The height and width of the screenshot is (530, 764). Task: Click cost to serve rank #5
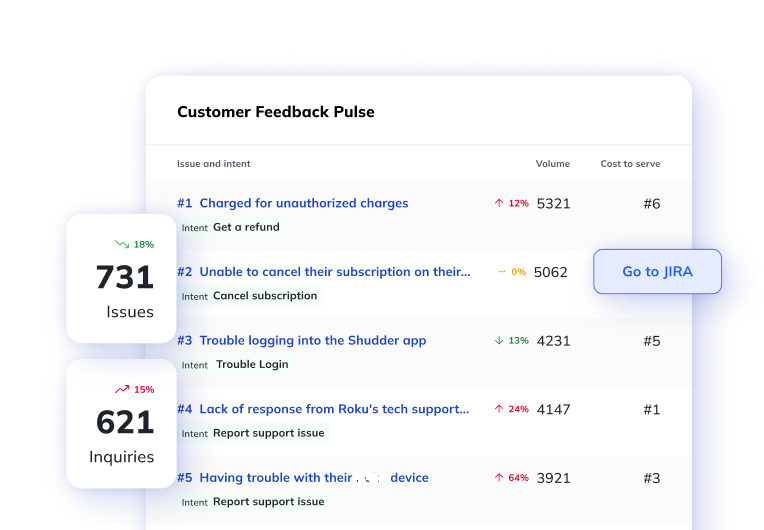[x=652, y=341]
